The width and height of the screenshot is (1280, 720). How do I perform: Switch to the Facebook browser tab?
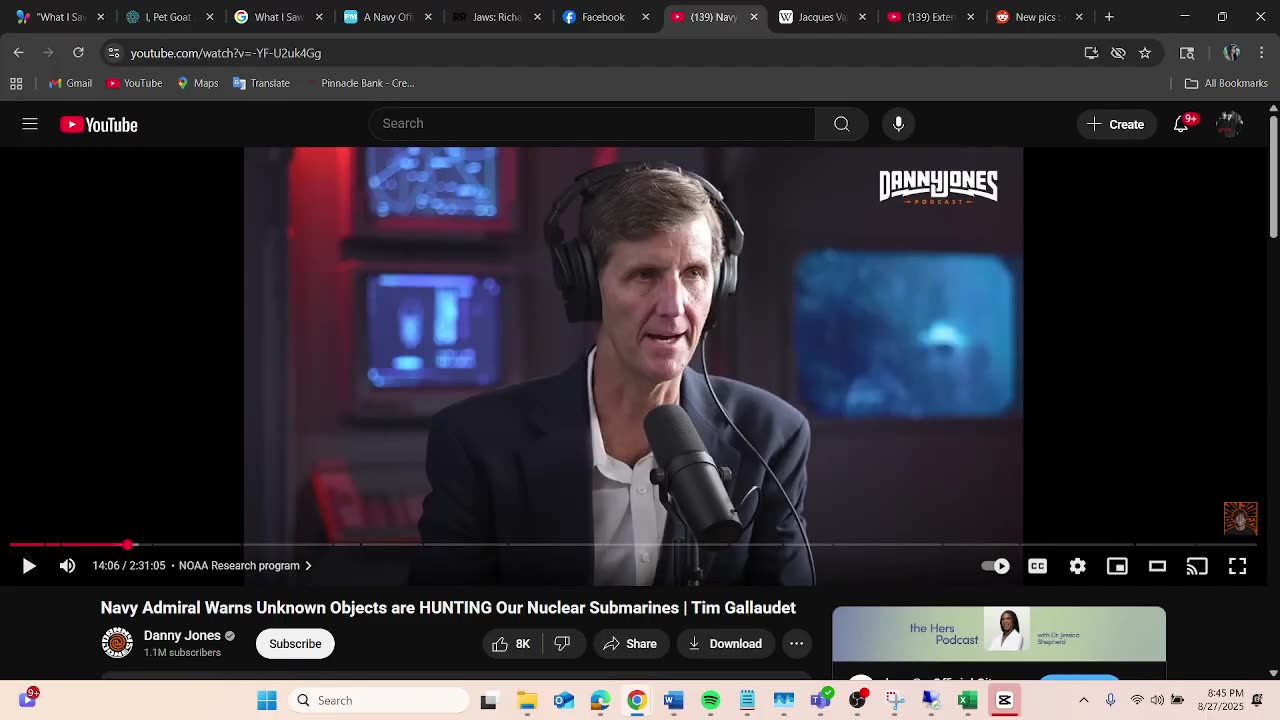click(x=604, y=17)
